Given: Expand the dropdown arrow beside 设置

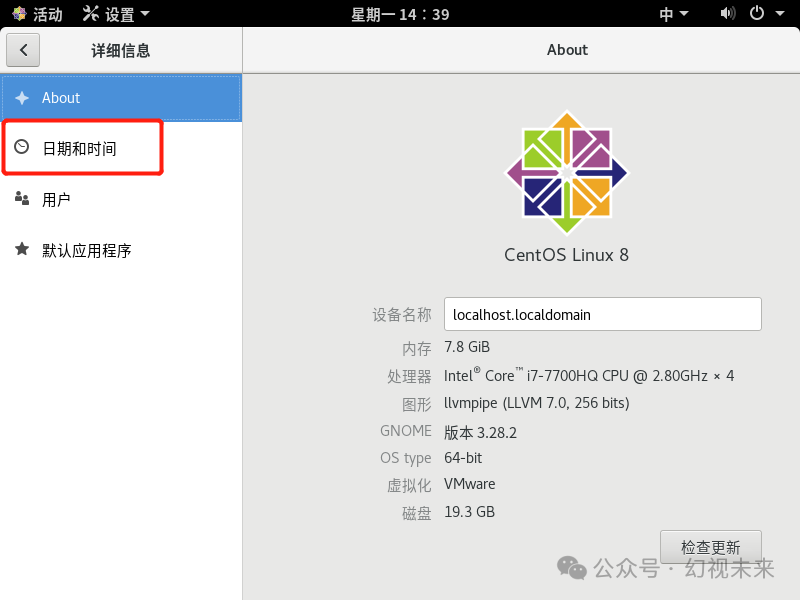Looking at the screenshot, I should (x=145, y=14).
